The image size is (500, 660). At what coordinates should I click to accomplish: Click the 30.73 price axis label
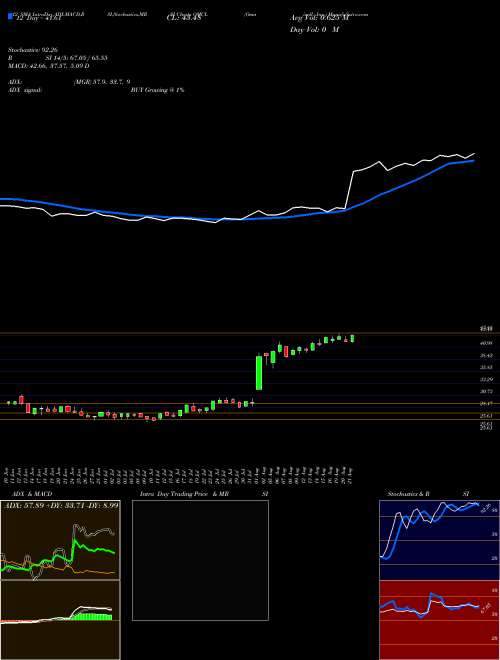[x=486, y=391]
